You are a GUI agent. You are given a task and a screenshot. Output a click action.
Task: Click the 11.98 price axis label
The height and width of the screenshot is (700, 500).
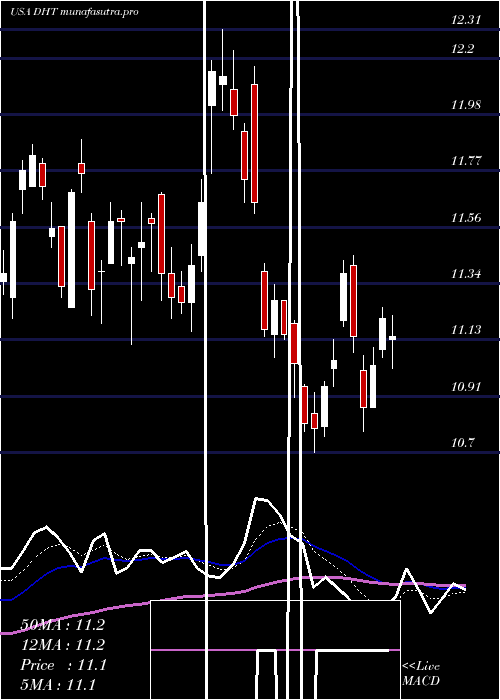(466, 105)
